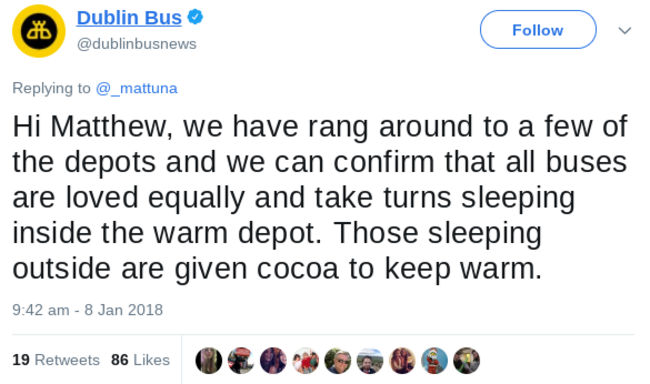Click the first liker avatar with long blonde hair

pos(209,360)
